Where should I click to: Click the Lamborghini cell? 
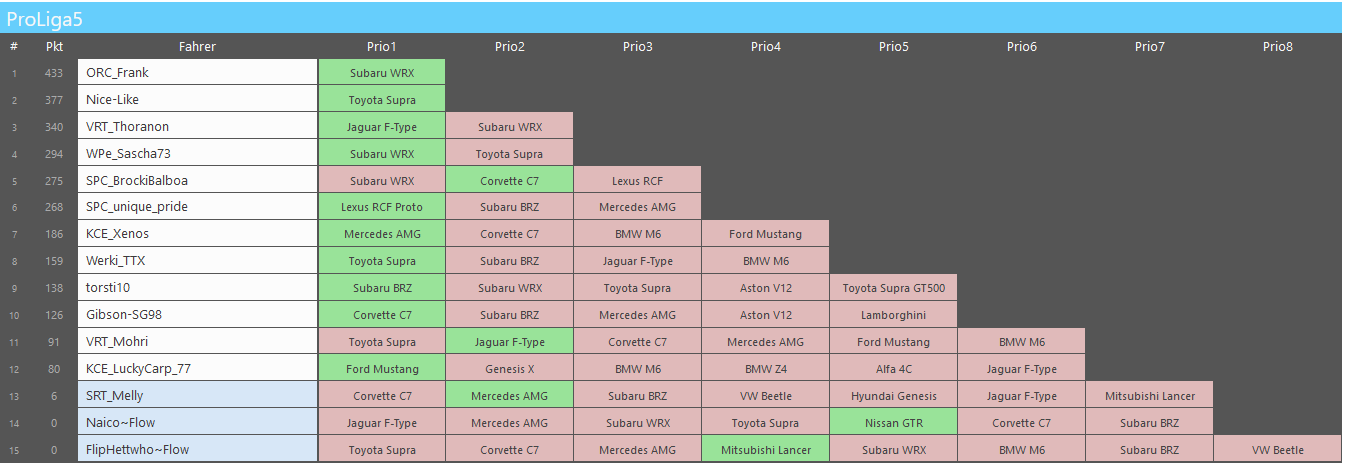pyautogui.click(x=893, y=315)
